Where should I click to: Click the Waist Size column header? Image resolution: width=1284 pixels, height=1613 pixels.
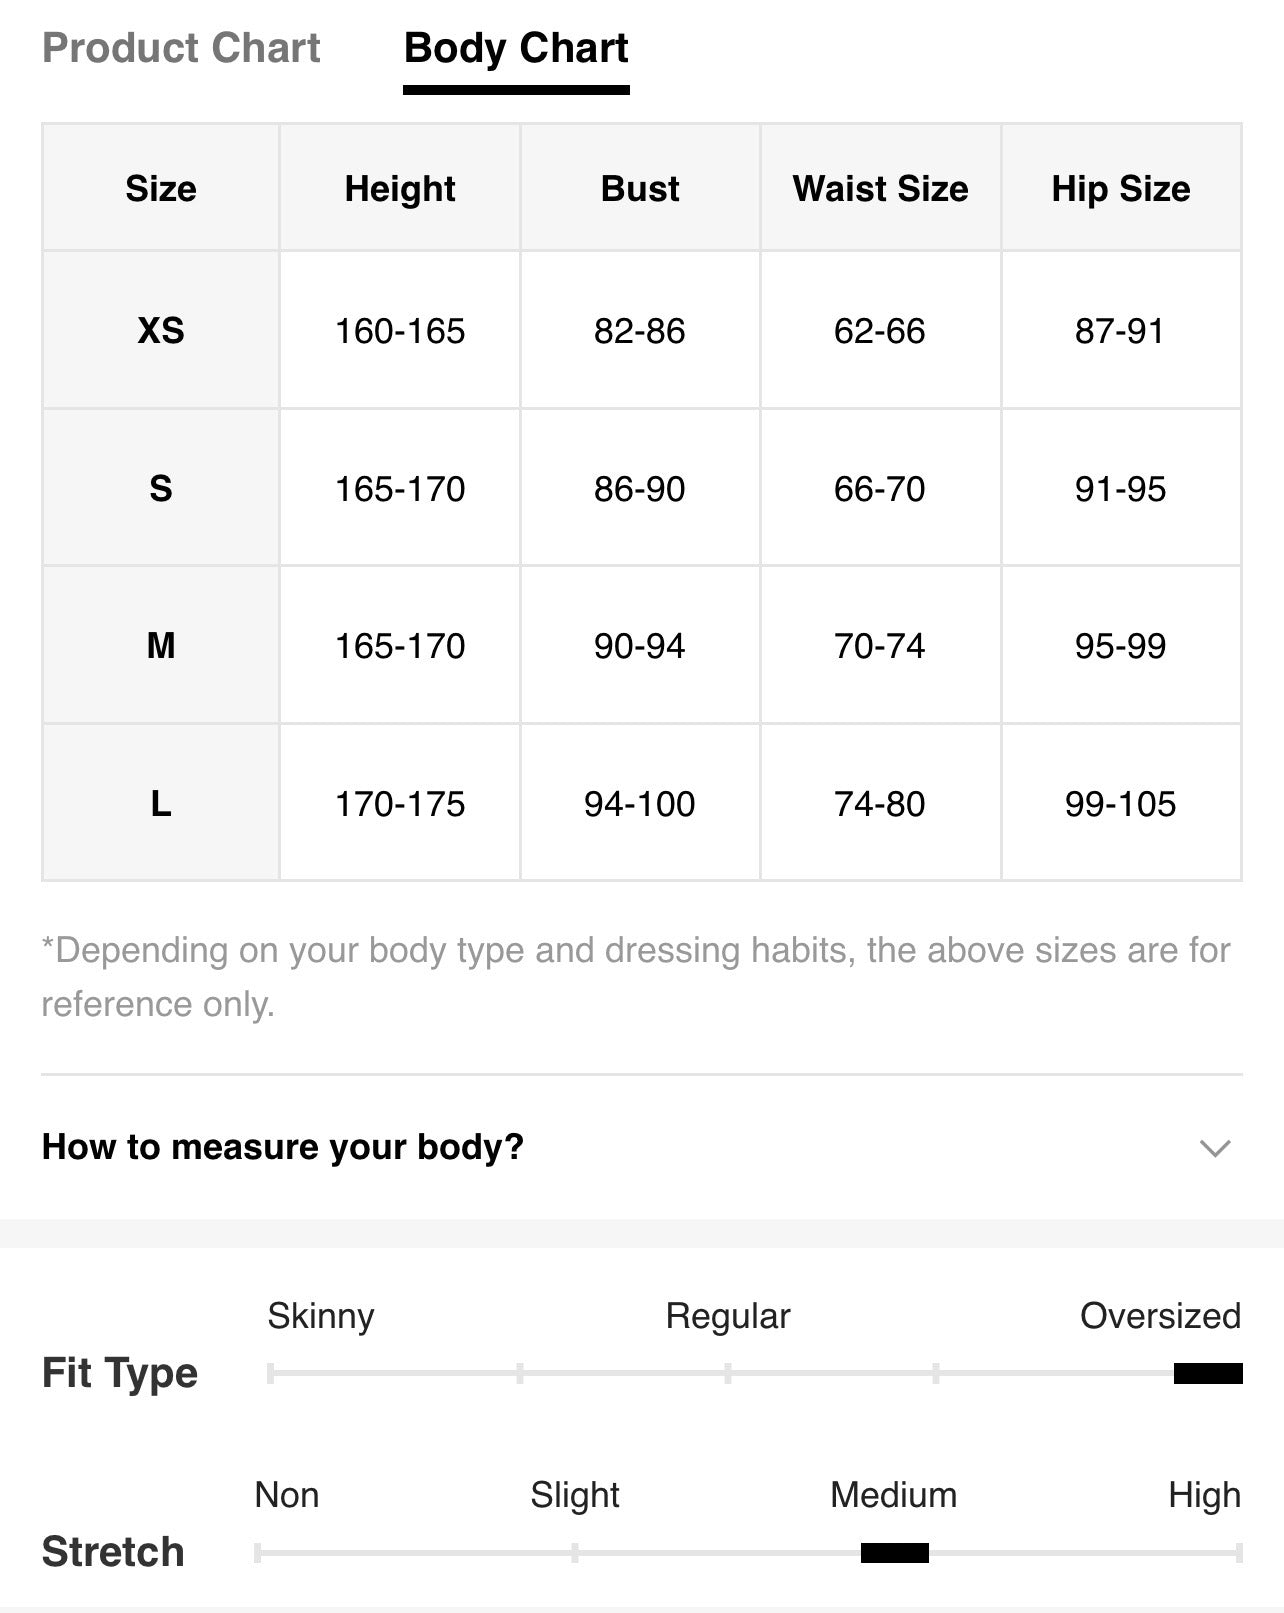[x=881, y=188]
